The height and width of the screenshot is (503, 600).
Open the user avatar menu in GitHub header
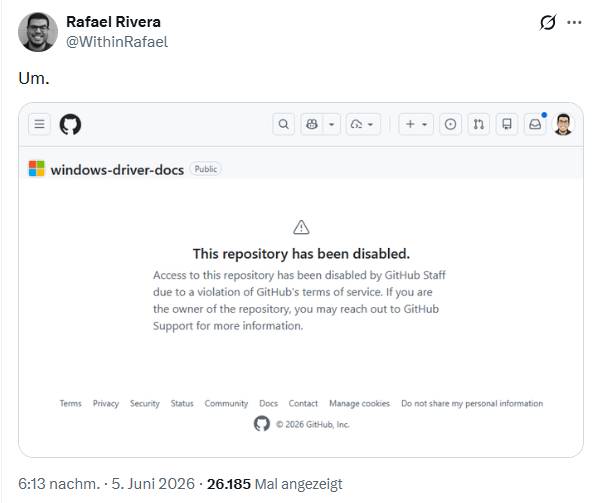pyautogui.click(x=563, y=124)
